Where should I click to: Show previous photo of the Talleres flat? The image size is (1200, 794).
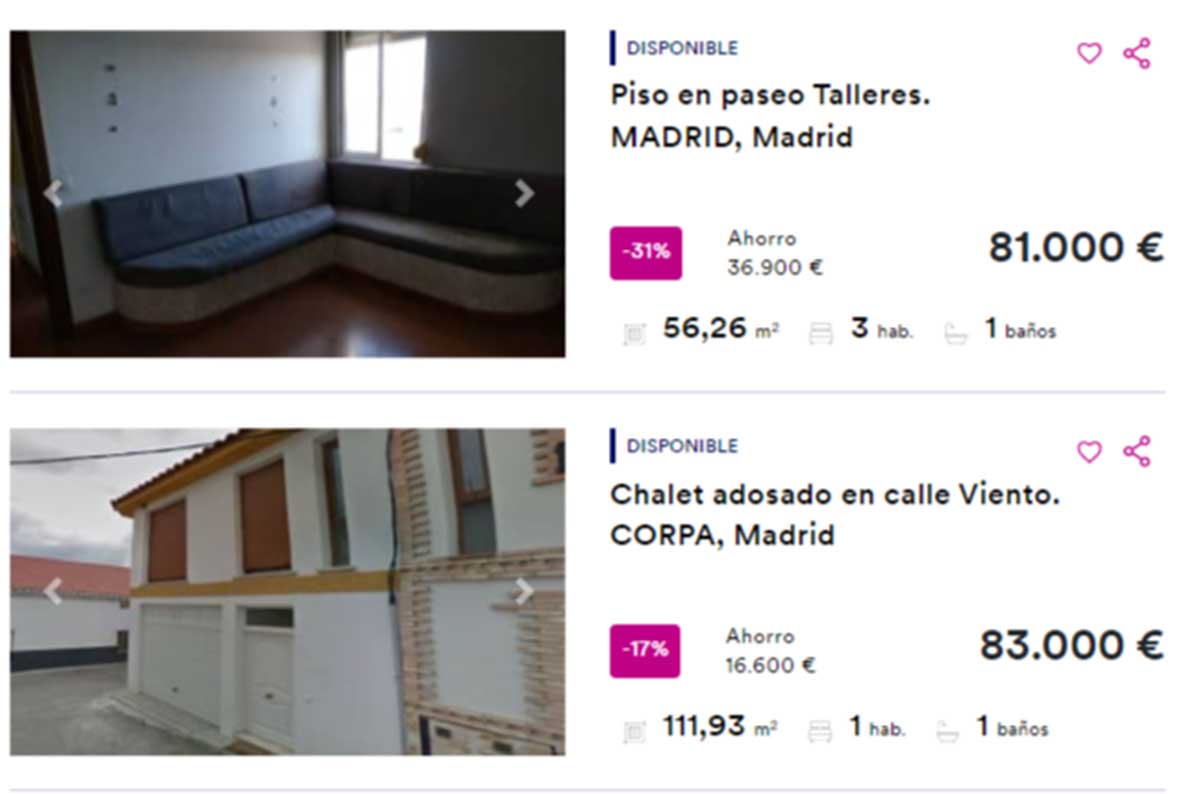click(52, 194)
